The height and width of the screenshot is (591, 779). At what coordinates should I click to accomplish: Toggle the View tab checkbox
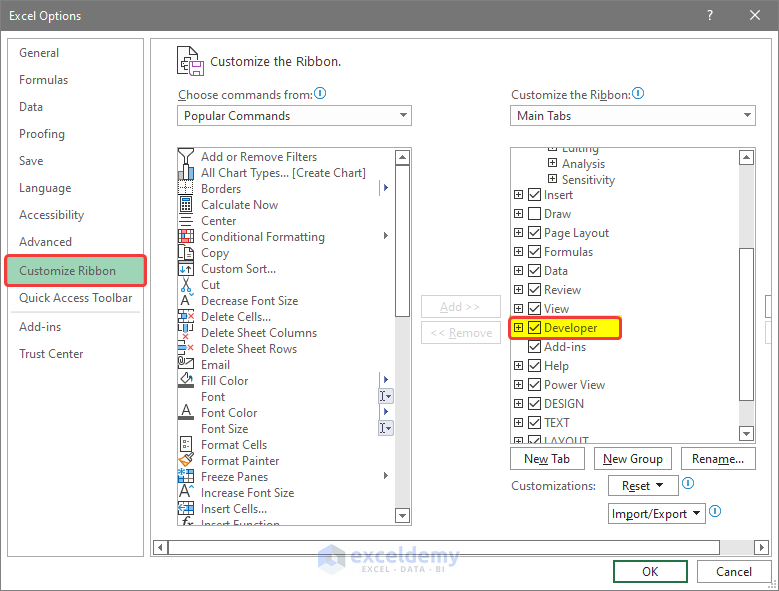click(x=535, y=308)
